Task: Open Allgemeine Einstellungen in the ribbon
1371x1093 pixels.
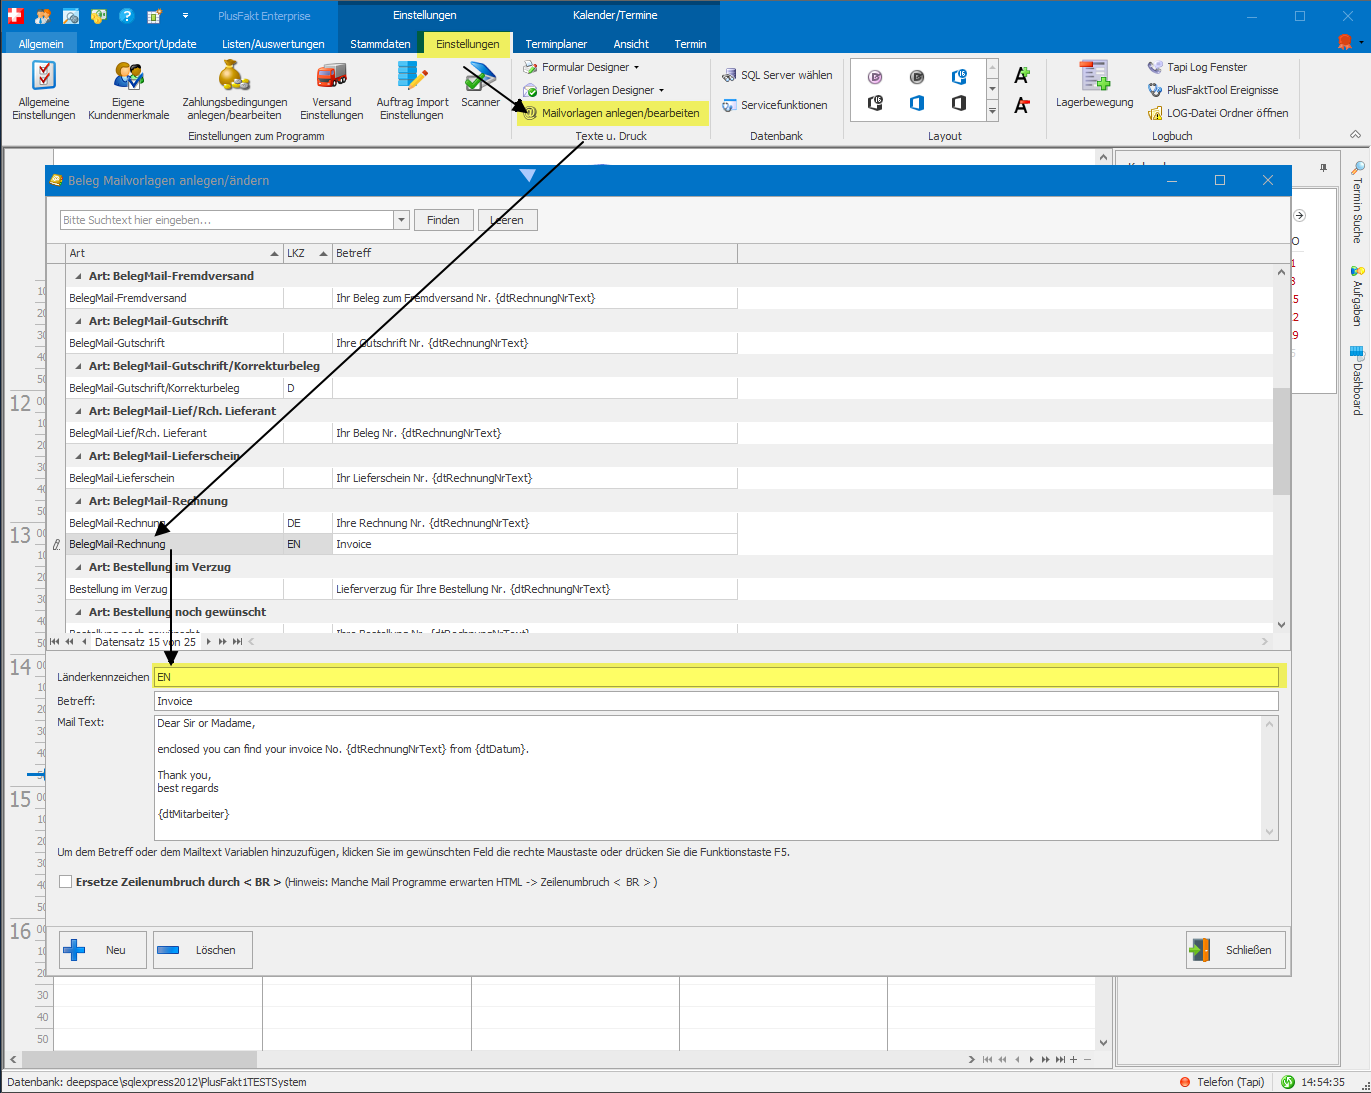Action: (x=44, y=91)
